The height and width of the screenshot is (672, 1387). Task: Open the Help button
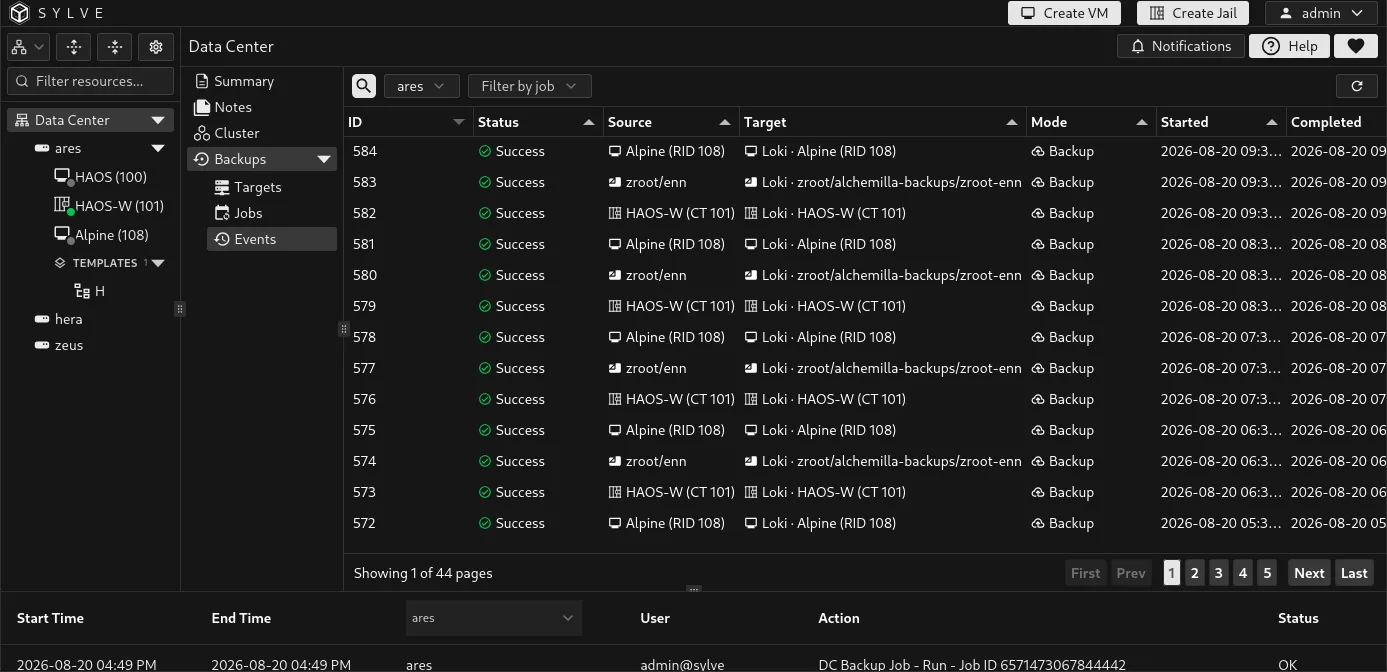coord(1289,46)
